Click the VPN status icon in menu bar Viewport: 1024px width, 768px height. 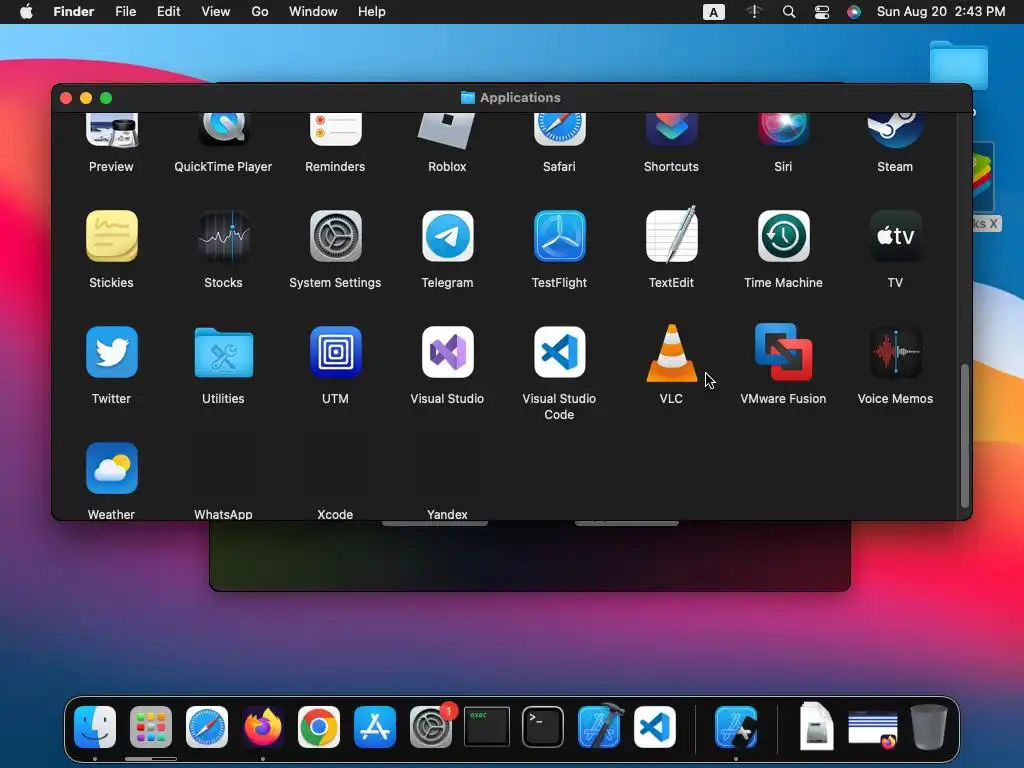pos(754,12)
